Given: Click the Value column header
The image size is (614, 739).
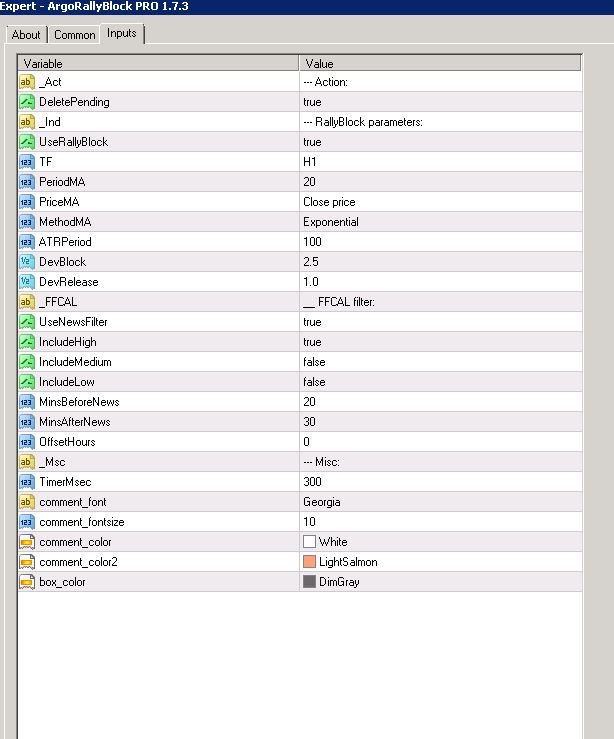Looking at the screenshot, I should pos(440,64).
